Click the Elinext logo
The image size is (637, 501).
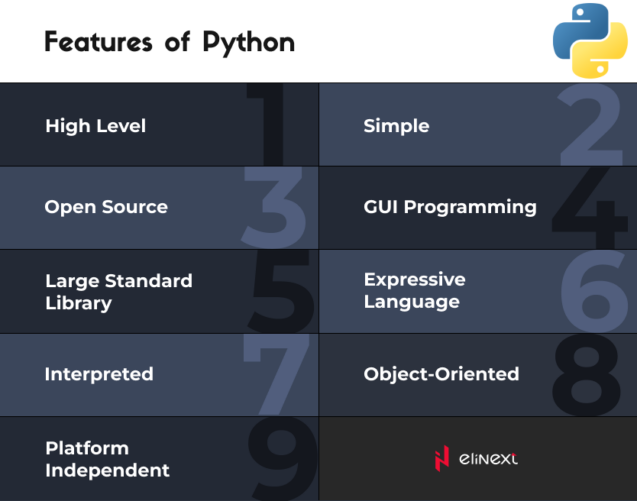pos(476,459)
